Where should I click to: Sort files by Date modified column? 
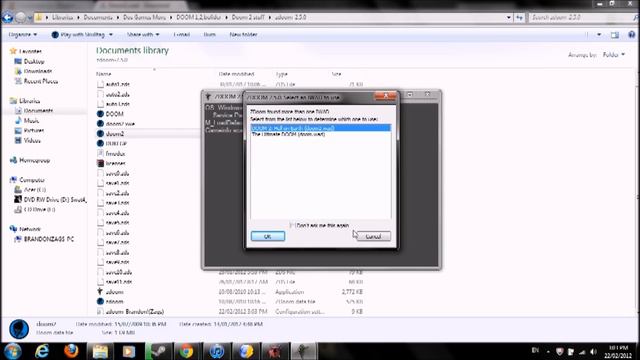tap(236, 74)
